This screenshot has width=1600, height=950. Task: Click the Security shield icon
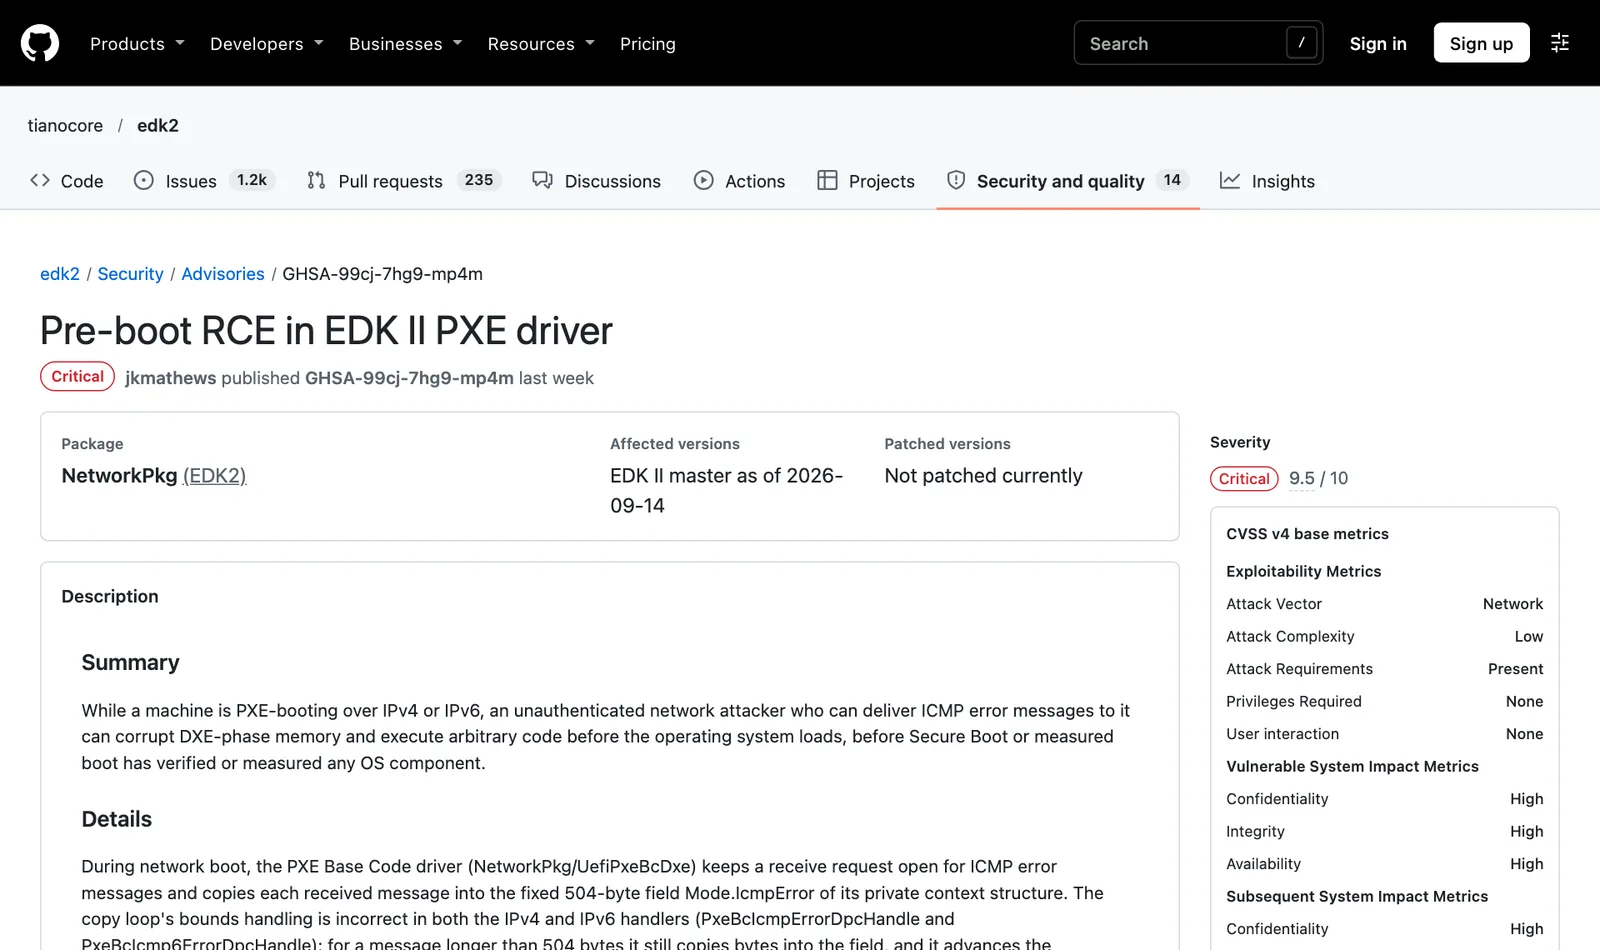956,180
